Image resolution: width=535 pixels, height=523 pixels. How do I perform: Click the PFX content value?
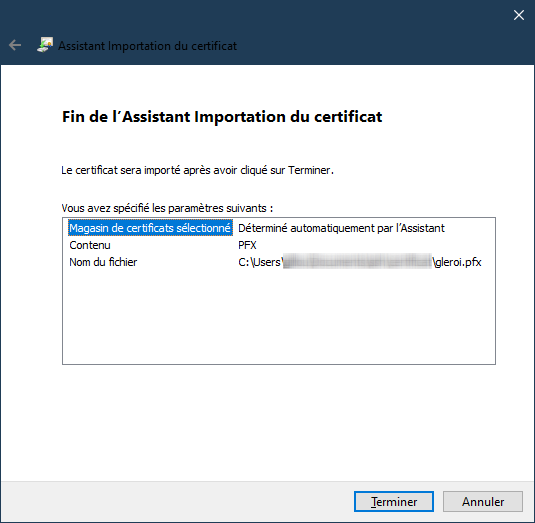(x=247, y=245)
